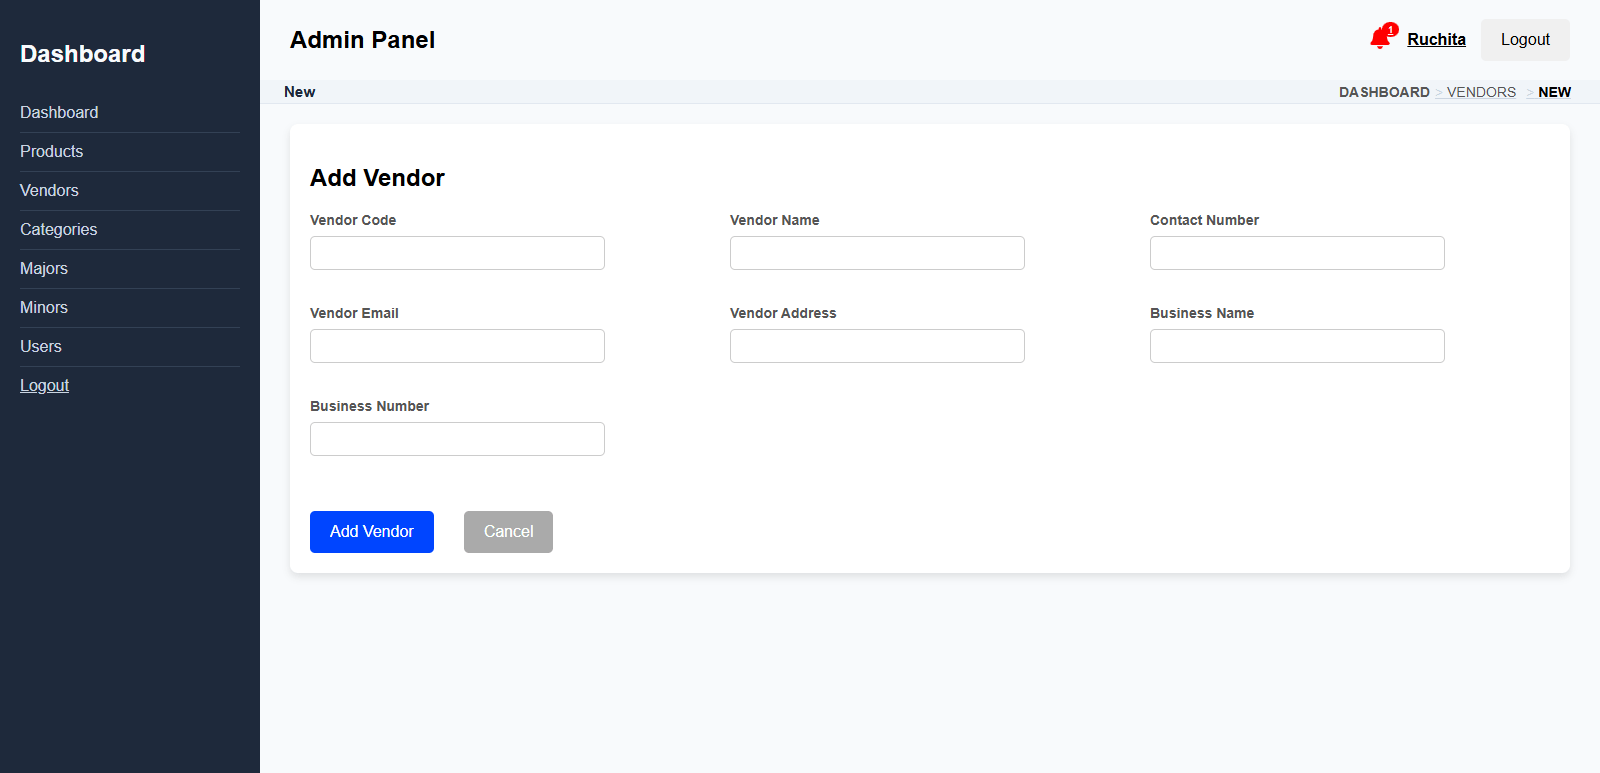The image size is (1600, 773).
Task: Open the Minors sidebar item
Action: pos(44,308)
